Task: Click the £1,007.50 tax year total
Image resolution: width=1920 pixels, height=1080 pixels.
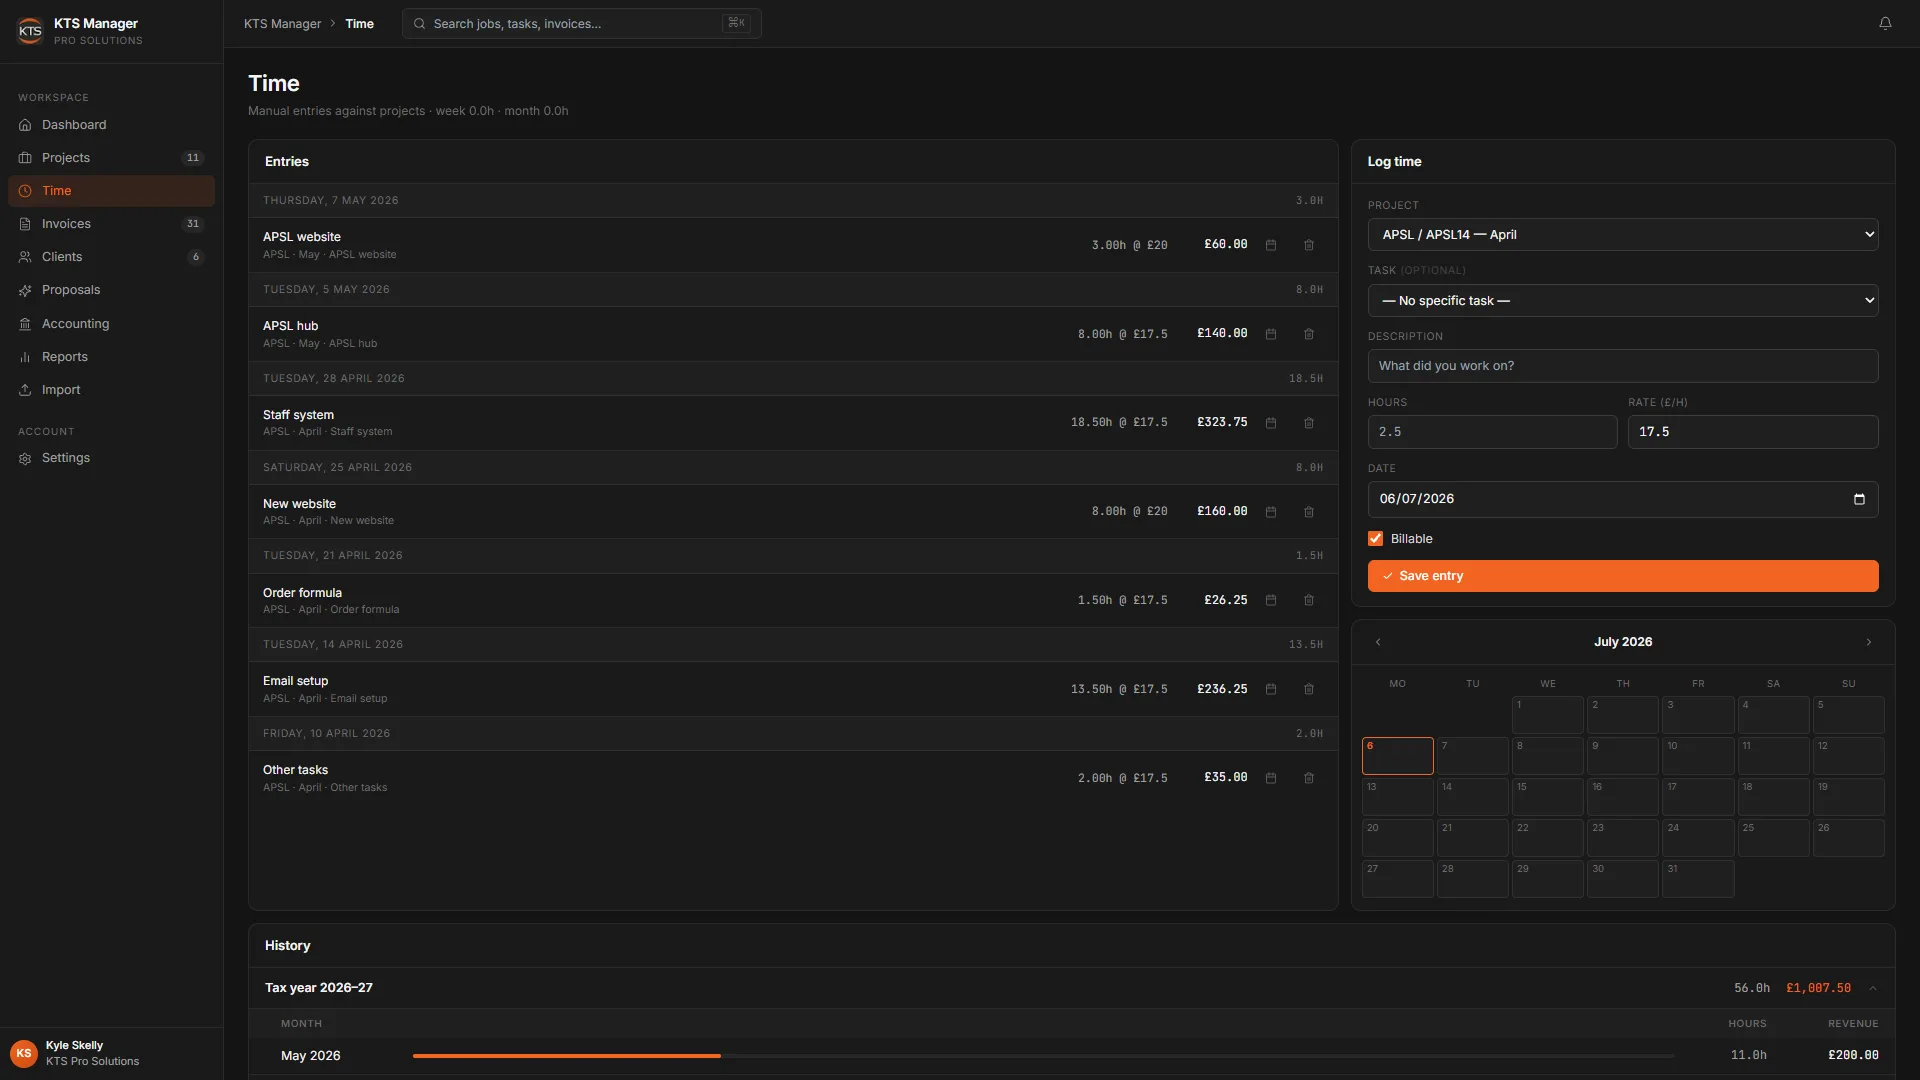Action: click(1818, 988)
